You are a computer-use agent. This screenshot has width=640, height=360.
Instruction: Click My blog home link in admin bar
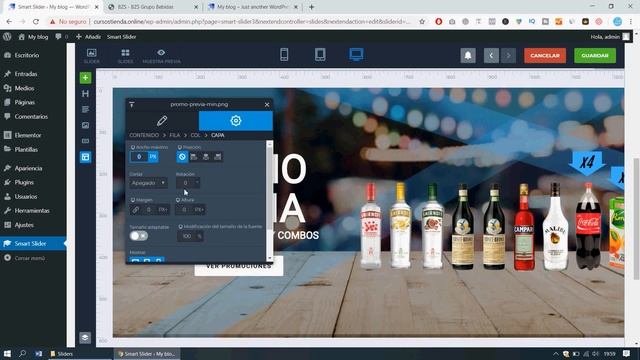pos(33,37)
